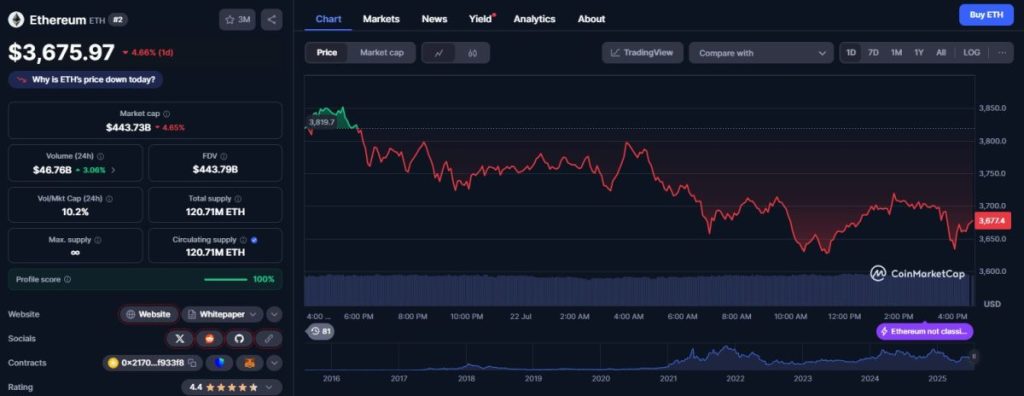The width and height of the screenshot is (1024, 396).
Task: Click the 3,819.7 opening price label
Action: [321, 122]
